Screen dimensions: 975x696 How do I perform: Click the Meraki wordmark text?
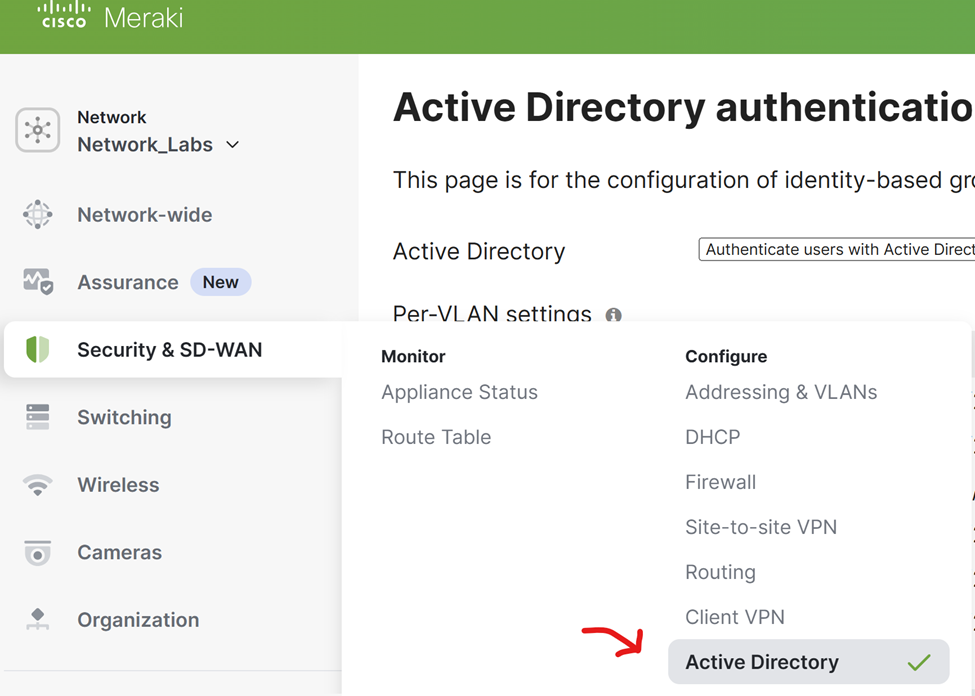[144, 17]
